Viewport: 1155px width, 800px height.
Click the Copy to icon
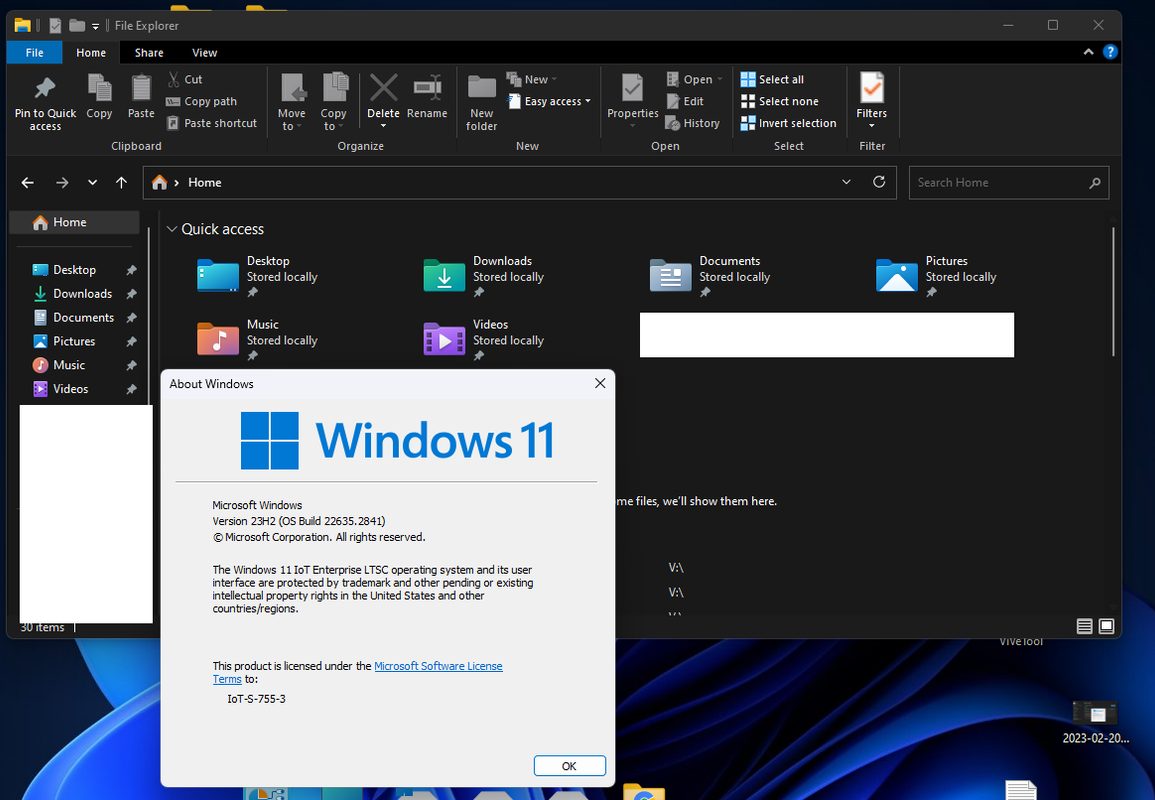335,88
